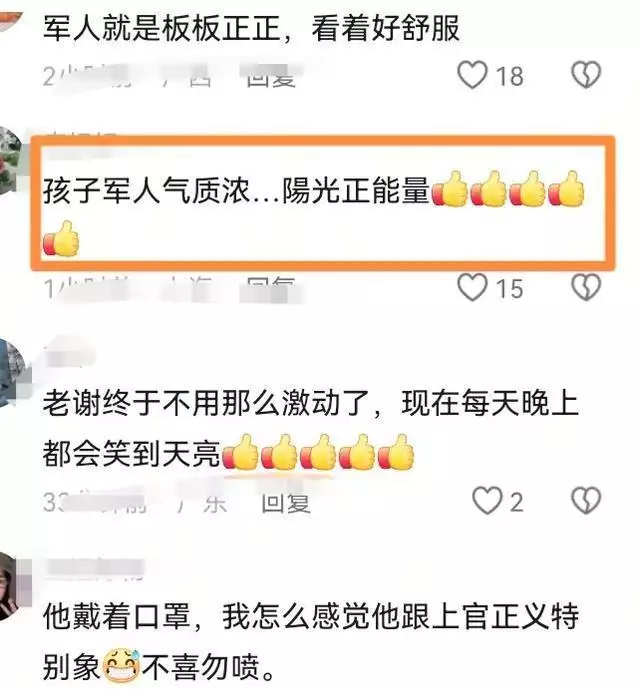Open avatar of the 孩子军人气质浓 commenter
Viewport: 640px width, 689px height.
click(x=10, y=159)
